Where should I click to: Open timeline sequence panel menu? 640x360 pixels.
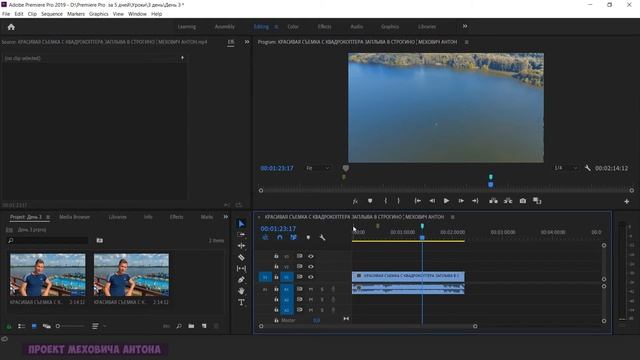pyautogui.click(x=453, y=217)
